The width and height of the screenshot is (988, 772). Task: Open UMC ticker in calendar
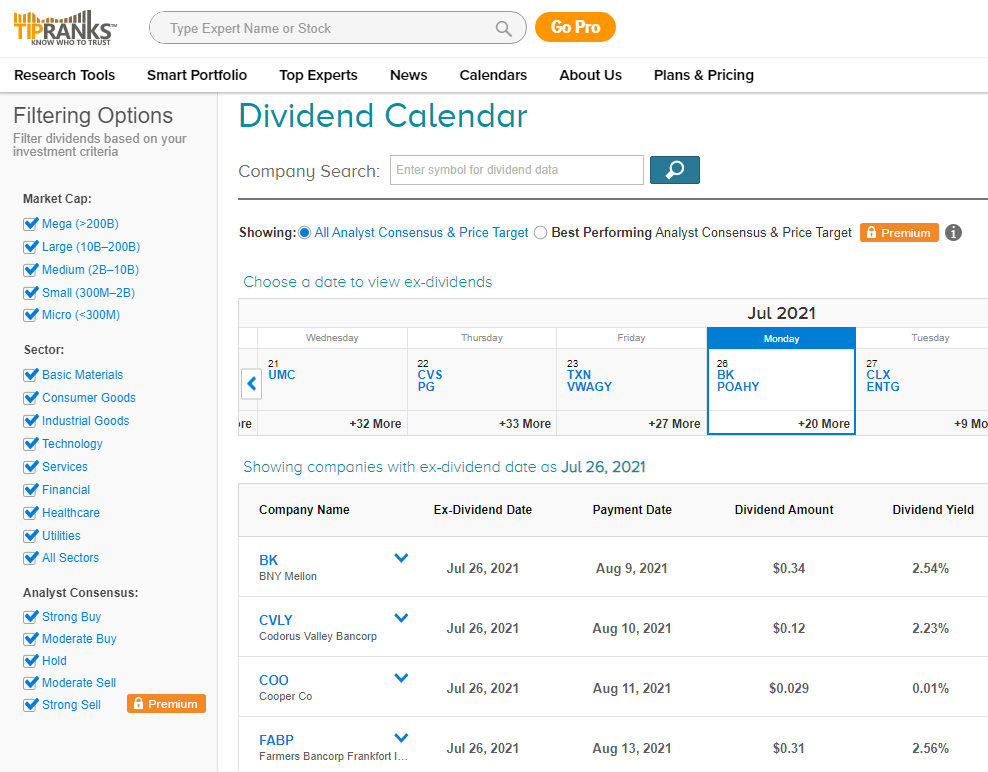(282, 374)
